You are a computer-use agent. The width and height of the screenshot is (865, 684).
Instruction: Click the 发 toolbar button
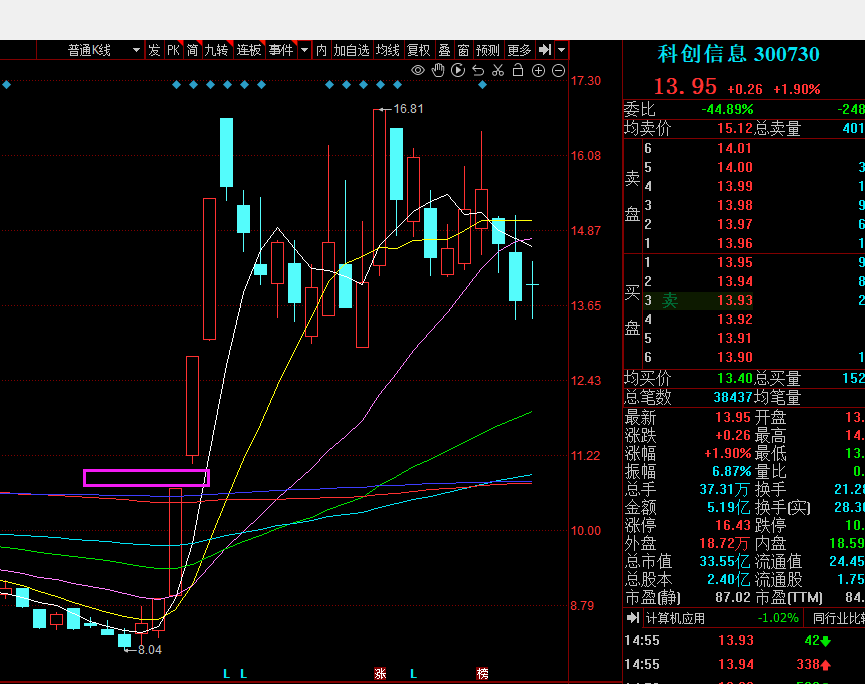coord(154,50)
